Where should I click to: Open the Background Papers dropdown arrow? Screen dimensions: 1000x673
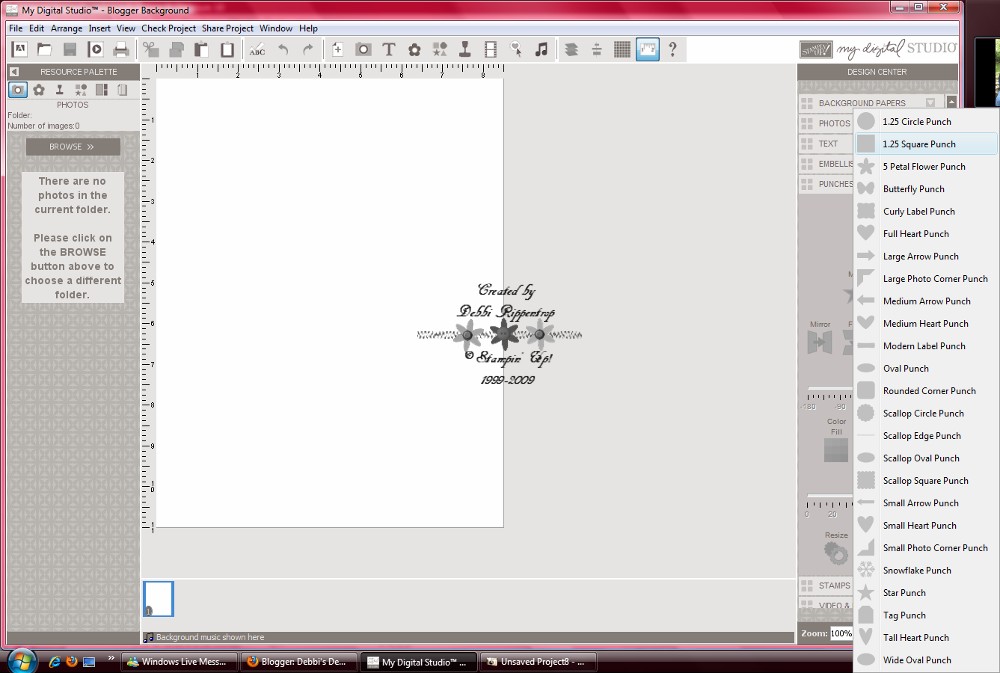[x=930, y=103]
